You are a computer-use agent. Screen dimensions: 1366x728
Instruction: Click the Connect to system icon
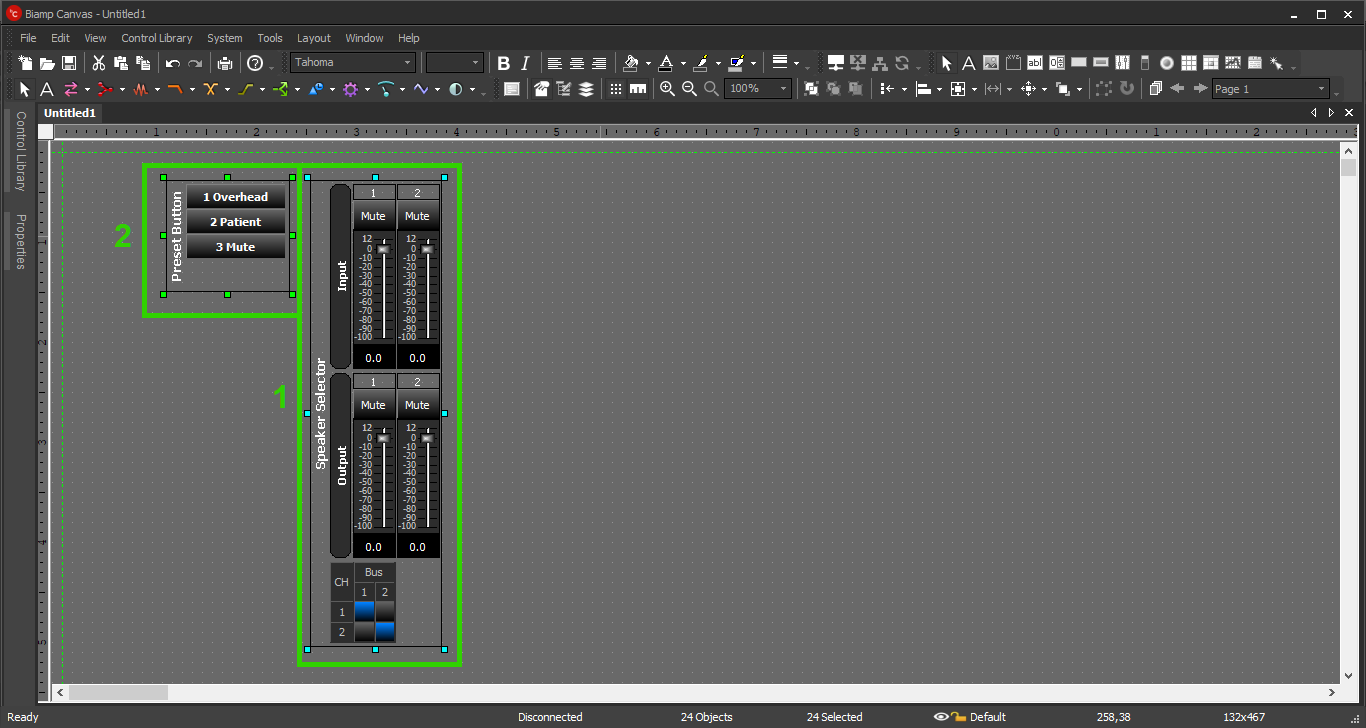(836, 63)
